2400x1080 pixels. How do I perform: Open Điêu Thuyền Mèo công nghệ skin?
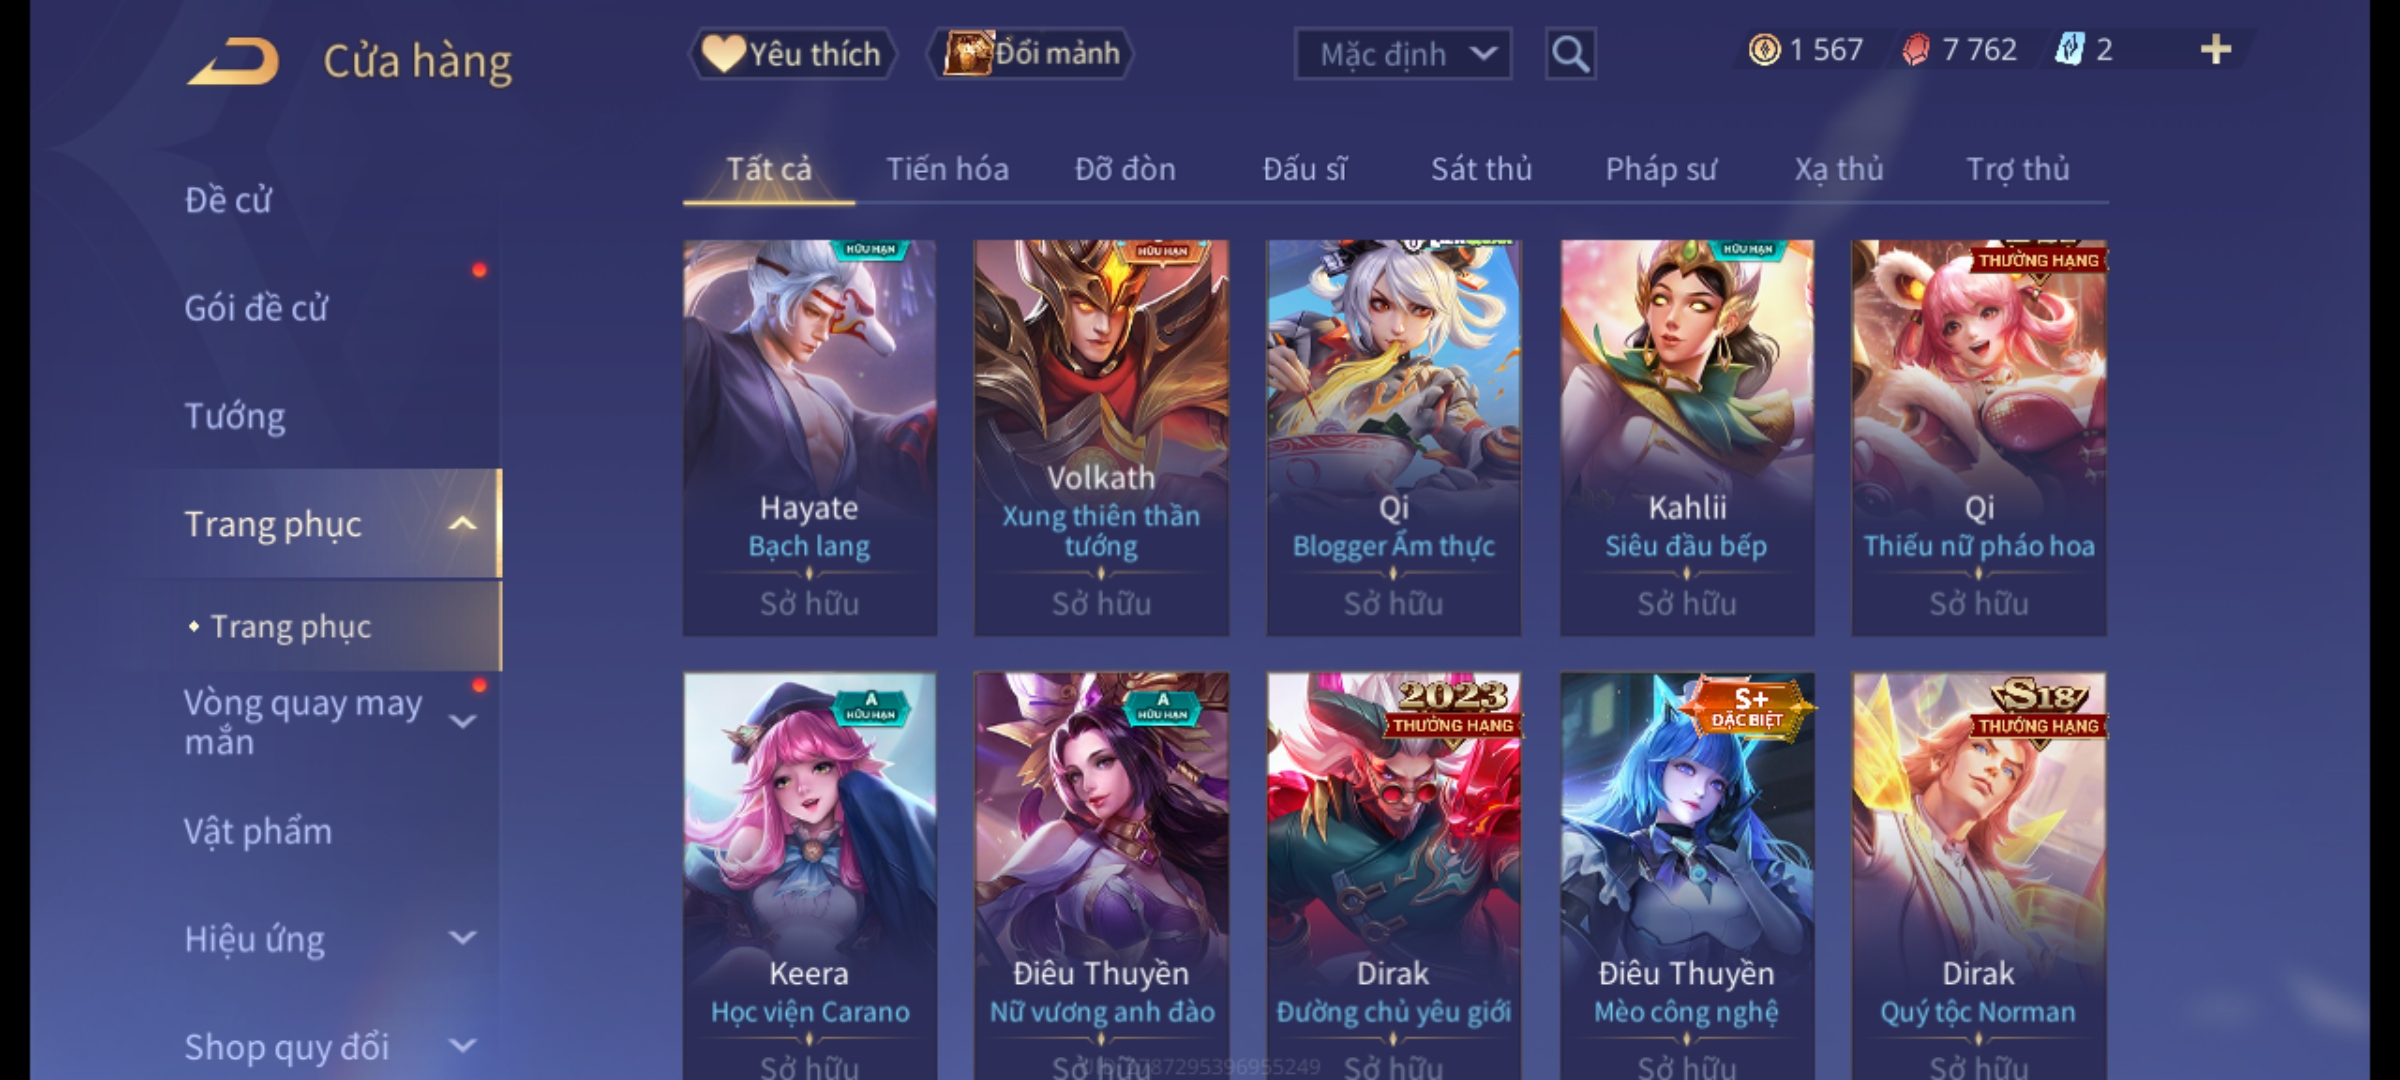1687,876
